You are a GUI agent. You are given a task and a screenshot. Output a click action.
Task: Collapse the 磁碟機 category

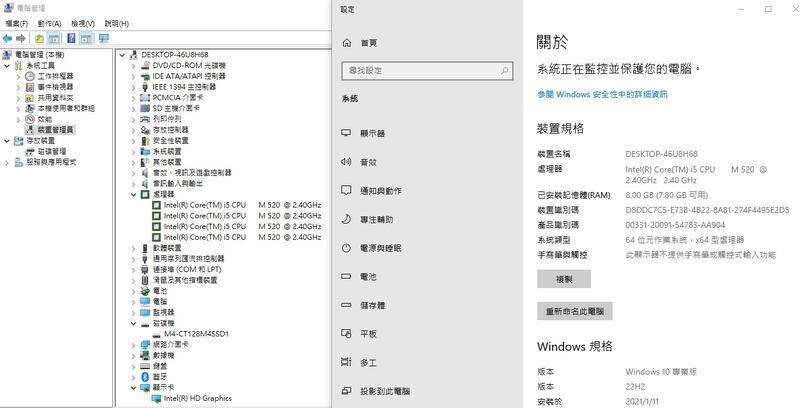pyautogui.click(x=133, y=323)
